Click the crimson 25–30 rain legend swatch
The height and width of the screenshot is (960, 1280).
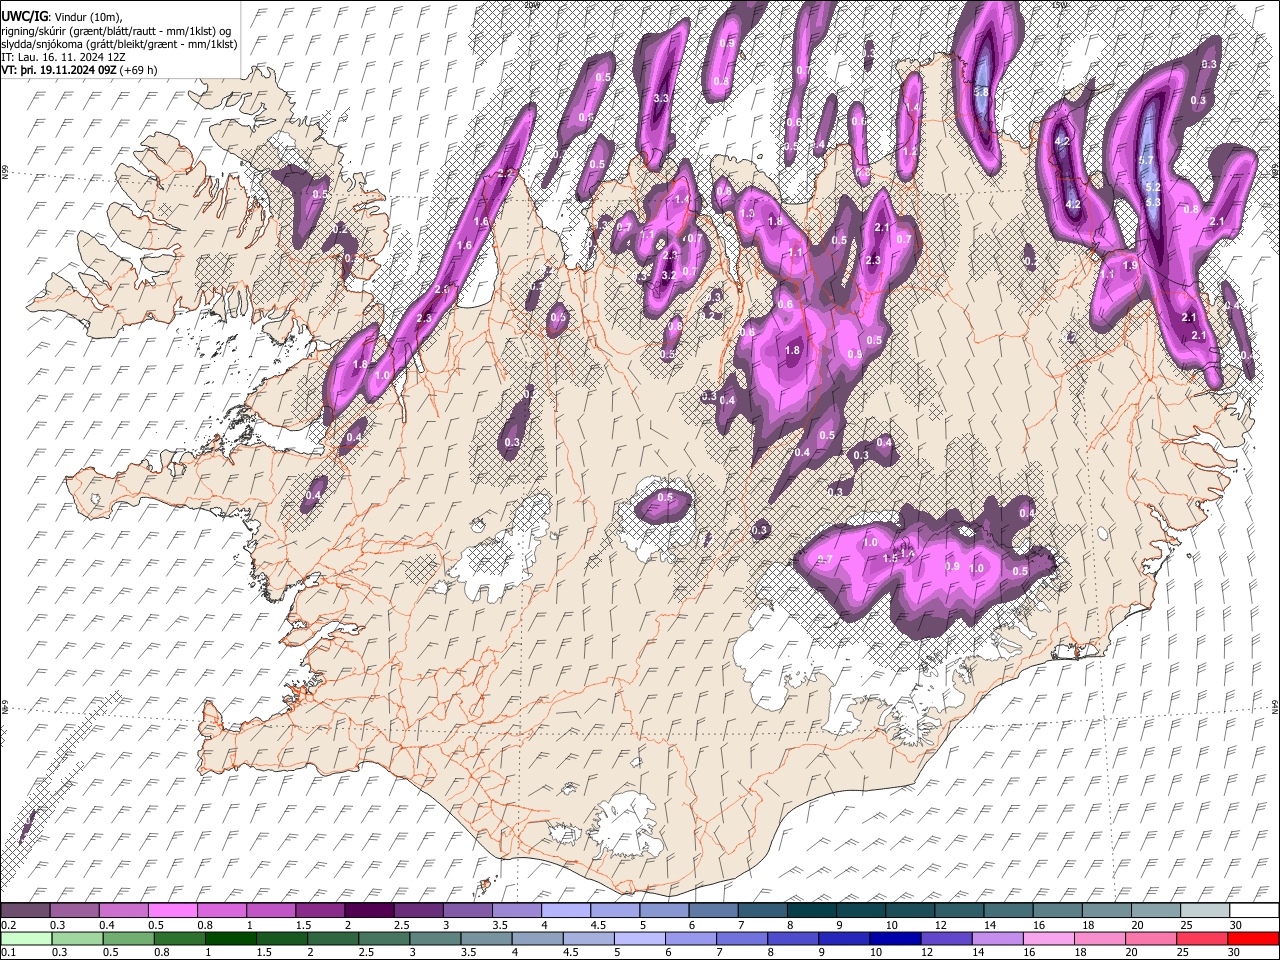tap(1204, 939)
